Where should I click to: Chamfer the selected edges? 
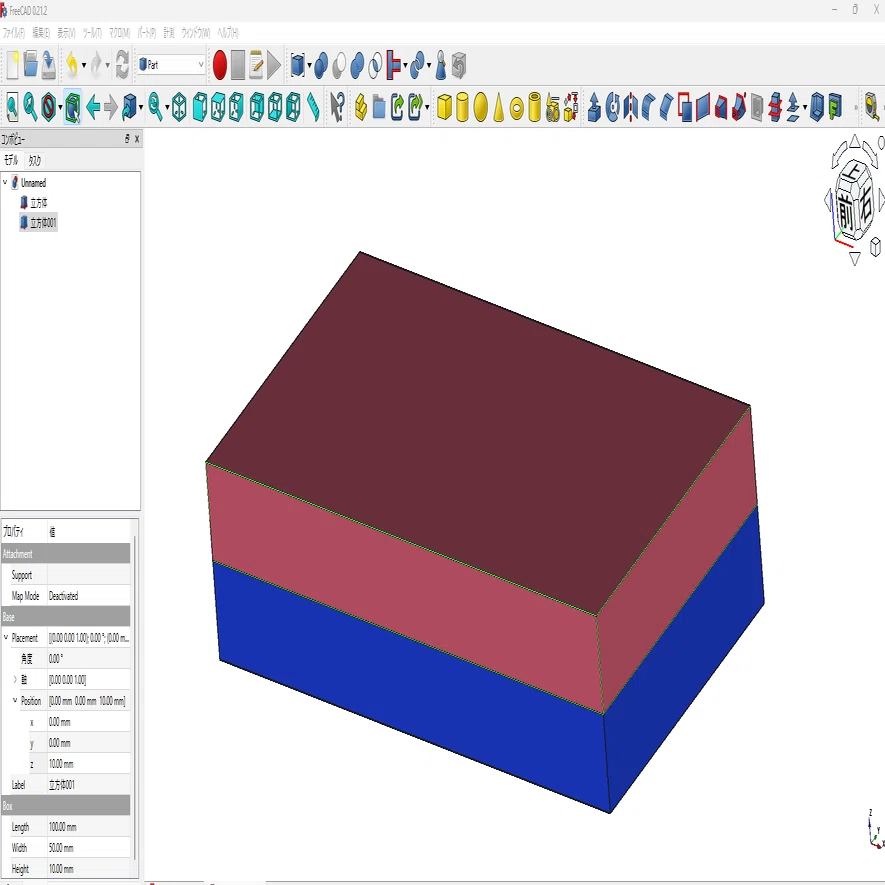[667, 107]
